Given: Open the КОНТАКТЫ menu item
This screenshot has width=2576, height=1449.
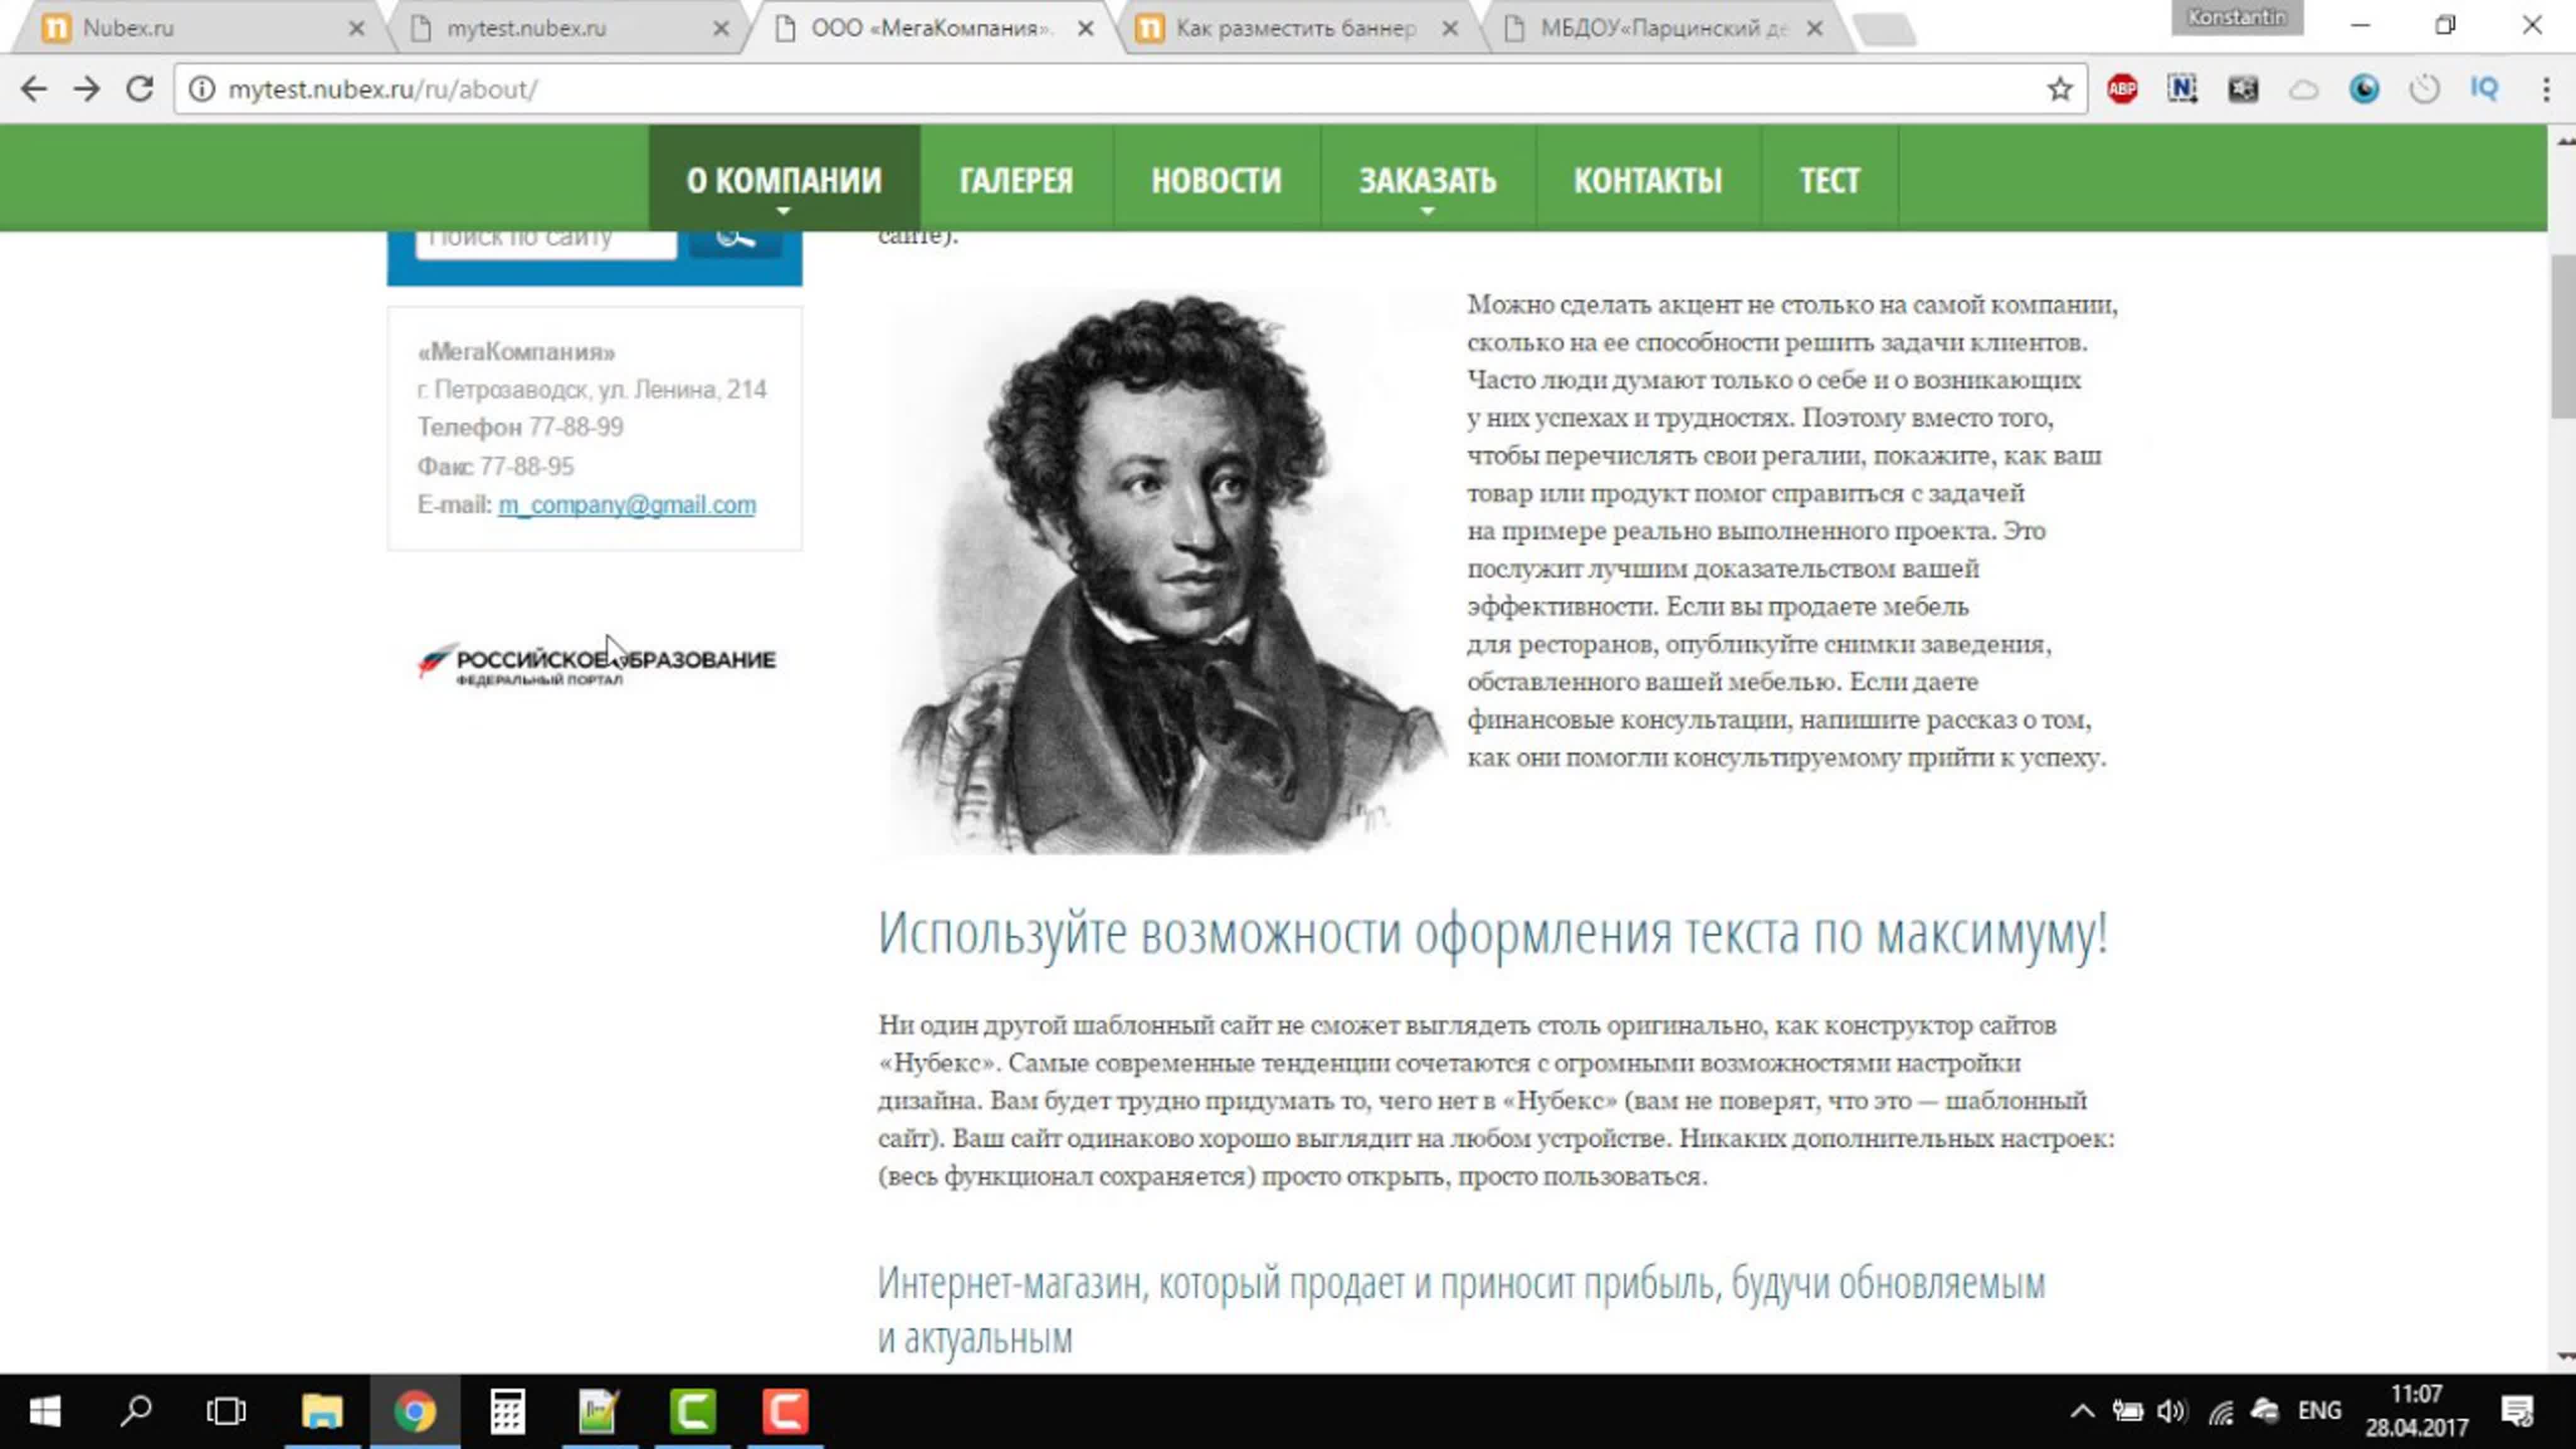Looking at the screenshot, I should pyautogui.click(x=1648, y=179).
